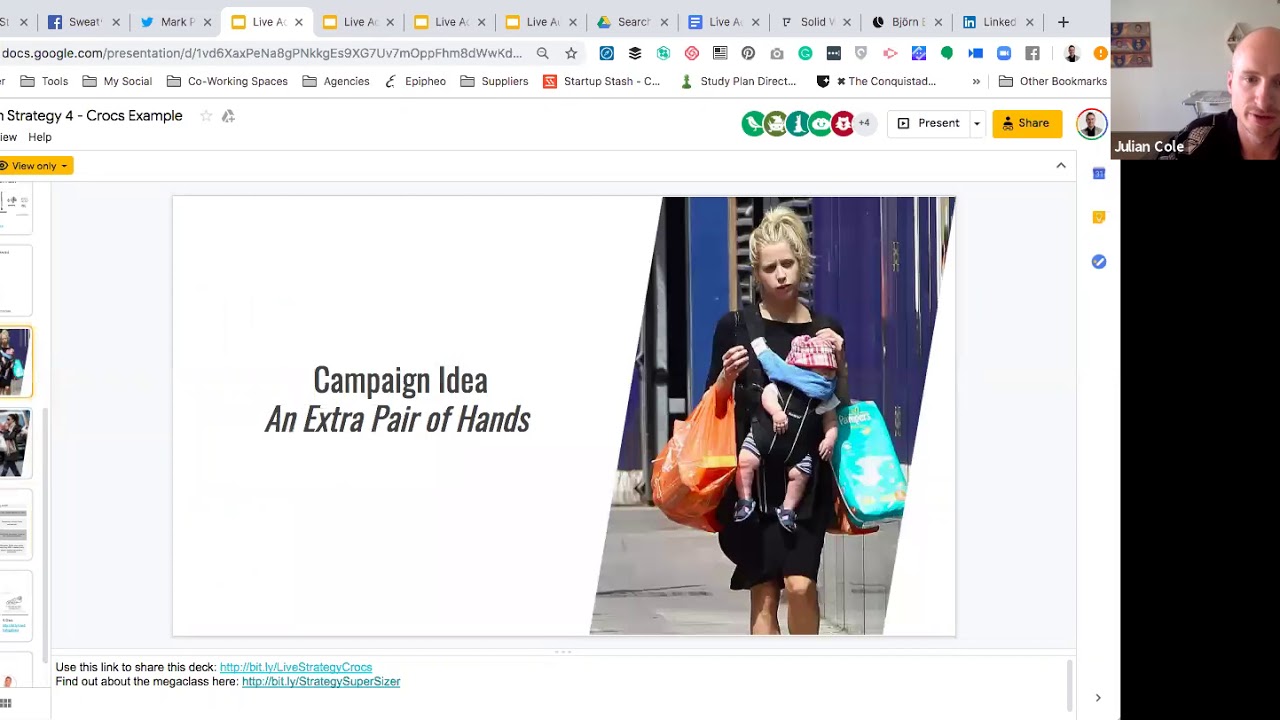Image resolution: width=1280 pixels, height=720 pixels.
Task: Switch to the Björn browser tab
Action: tap(907, 22)
